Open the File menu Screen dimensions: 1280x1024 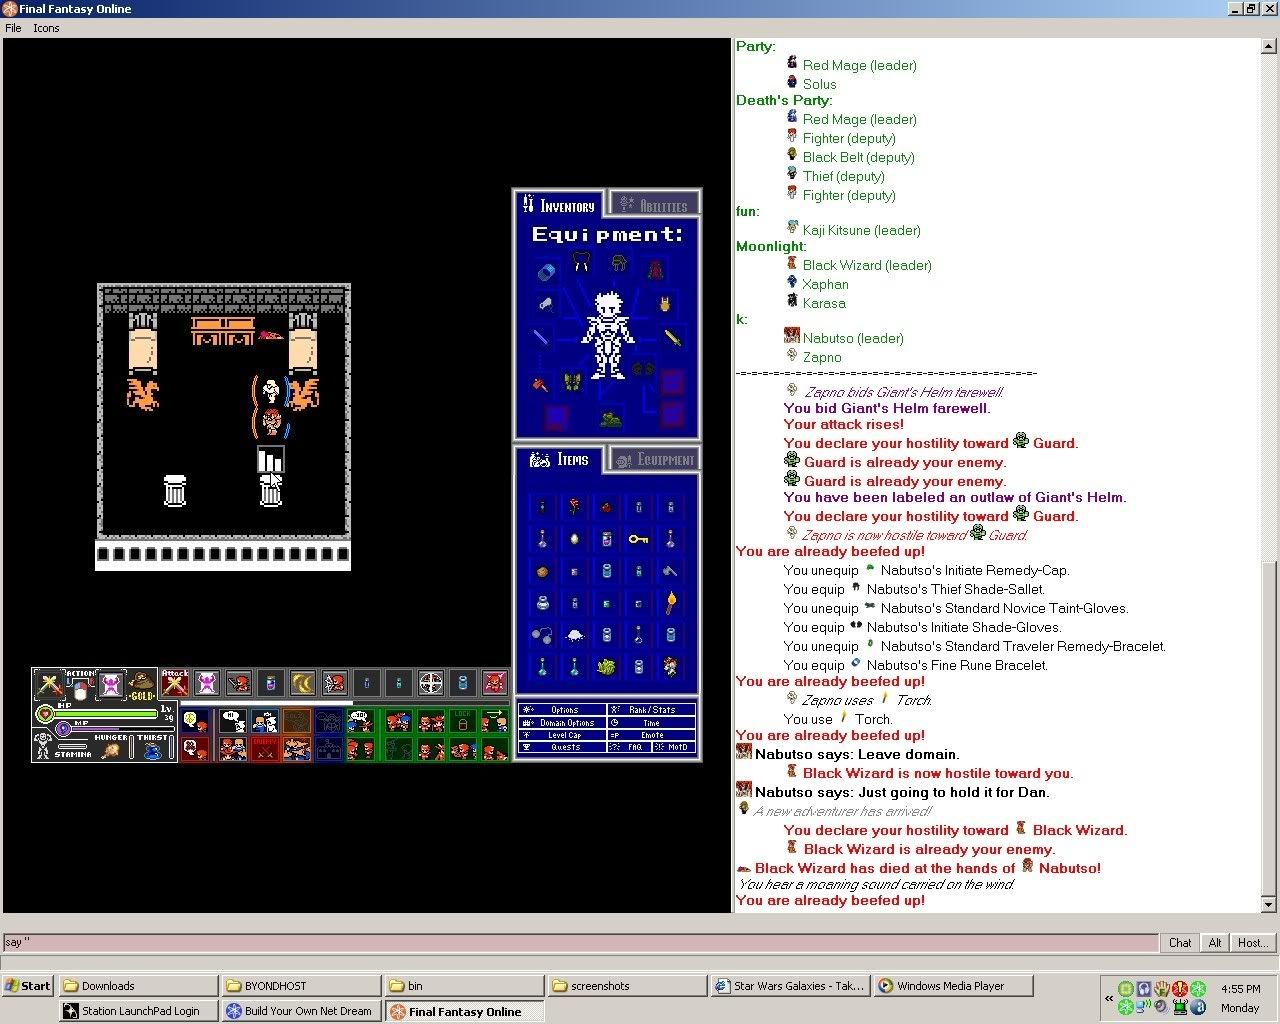coord(13,28)
